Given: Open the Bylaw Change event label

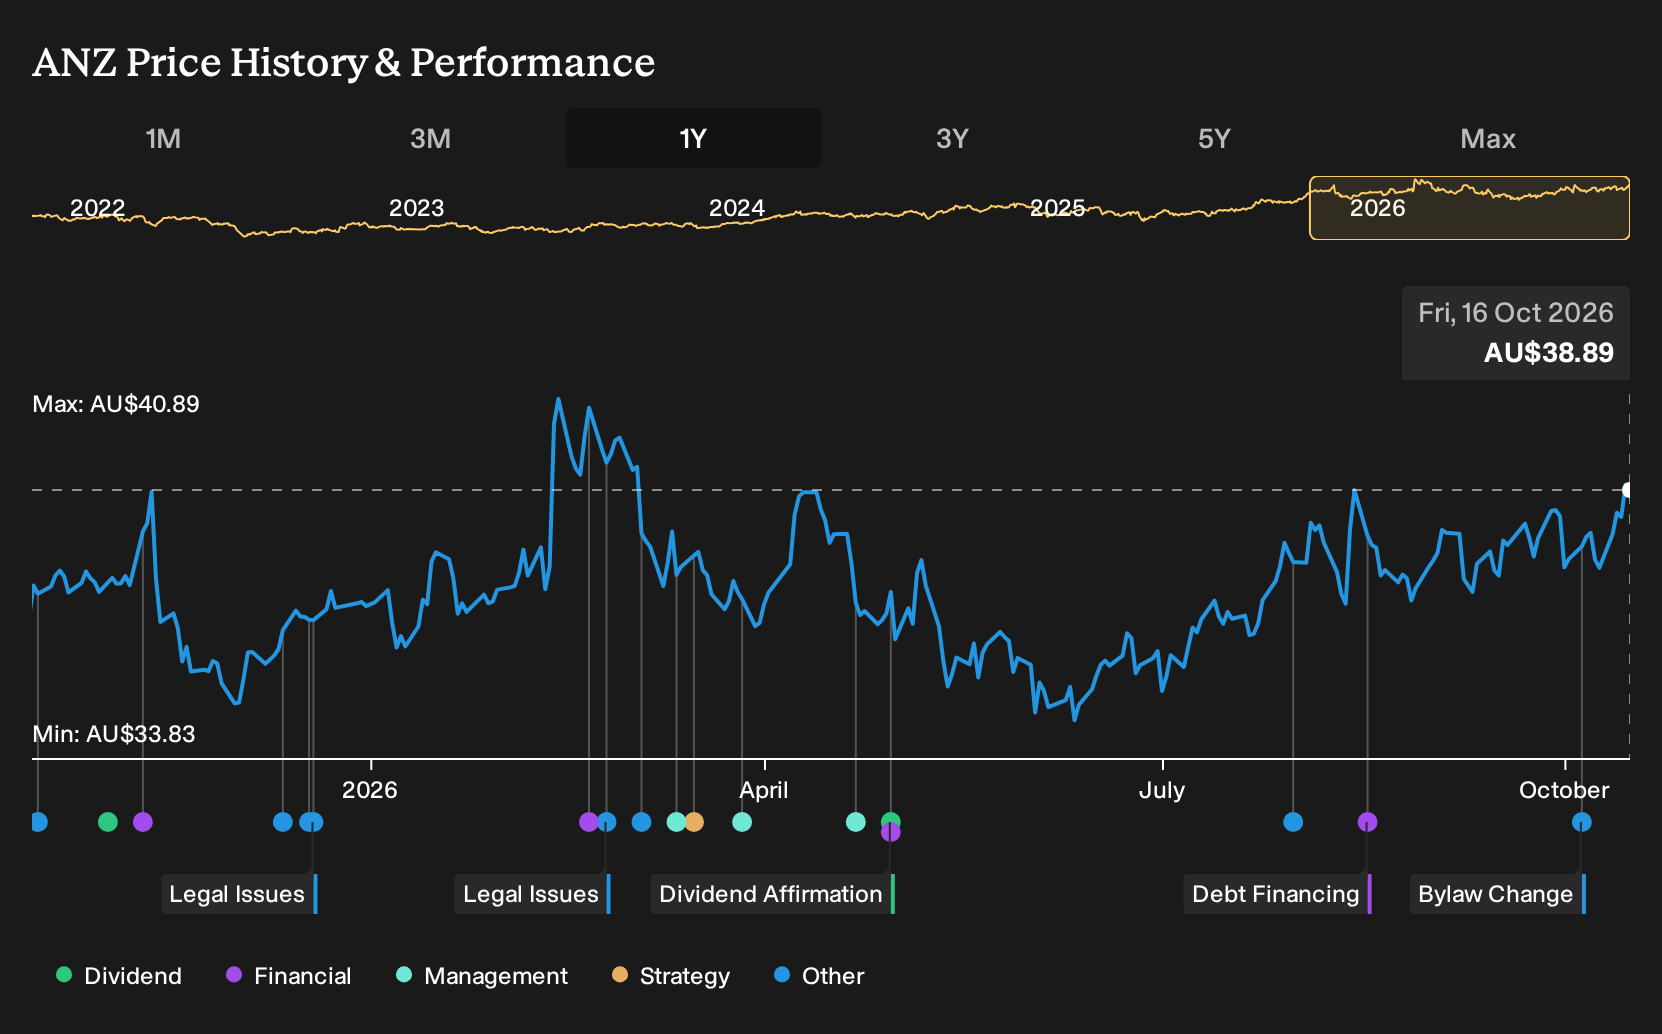Looking at the screenshot, I should click(1498, 894).
